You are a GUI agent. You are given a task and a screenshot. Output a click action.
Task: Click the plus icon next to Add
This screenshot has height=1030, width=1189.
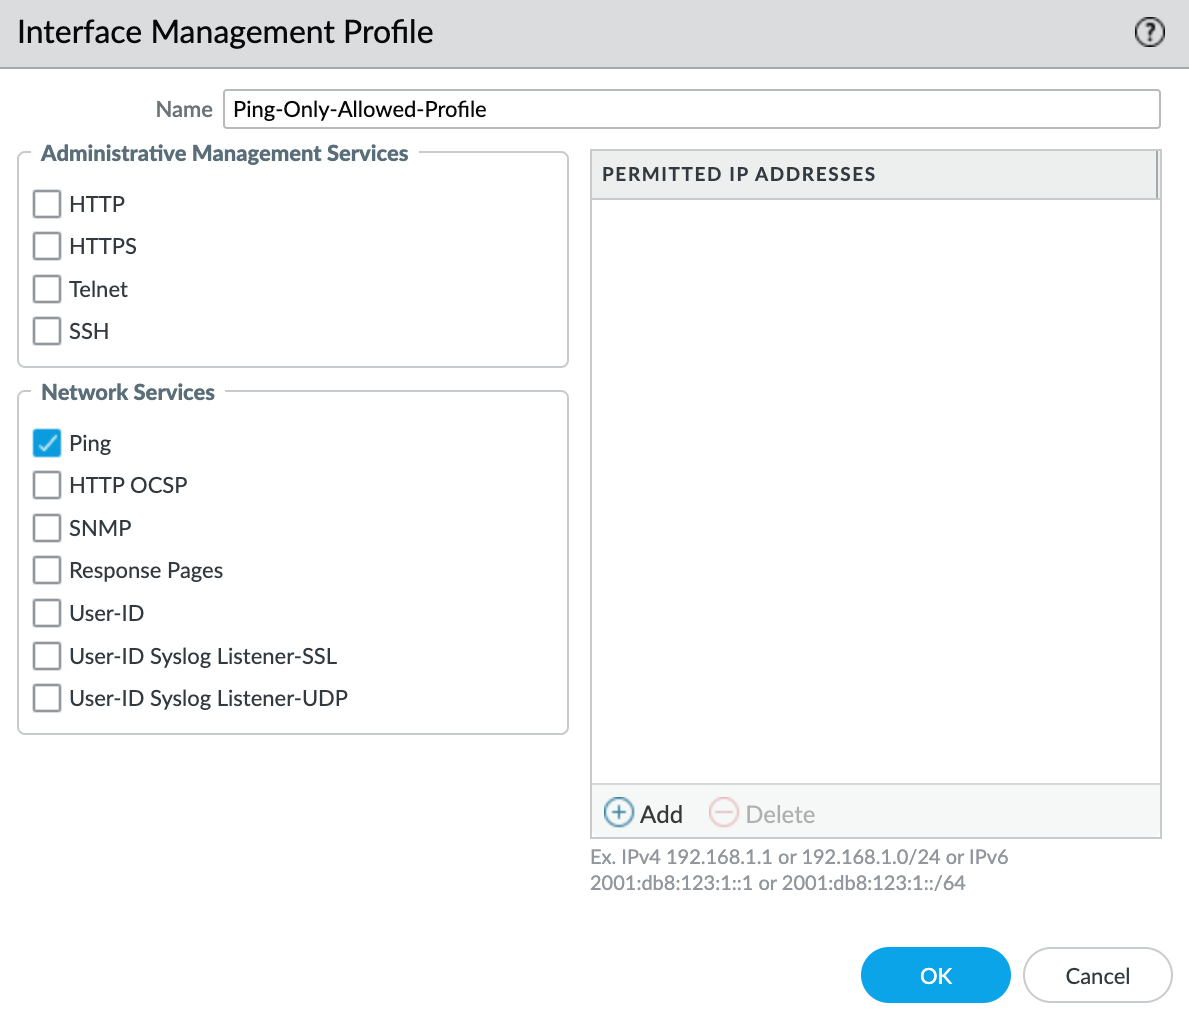tap(618, 813)
